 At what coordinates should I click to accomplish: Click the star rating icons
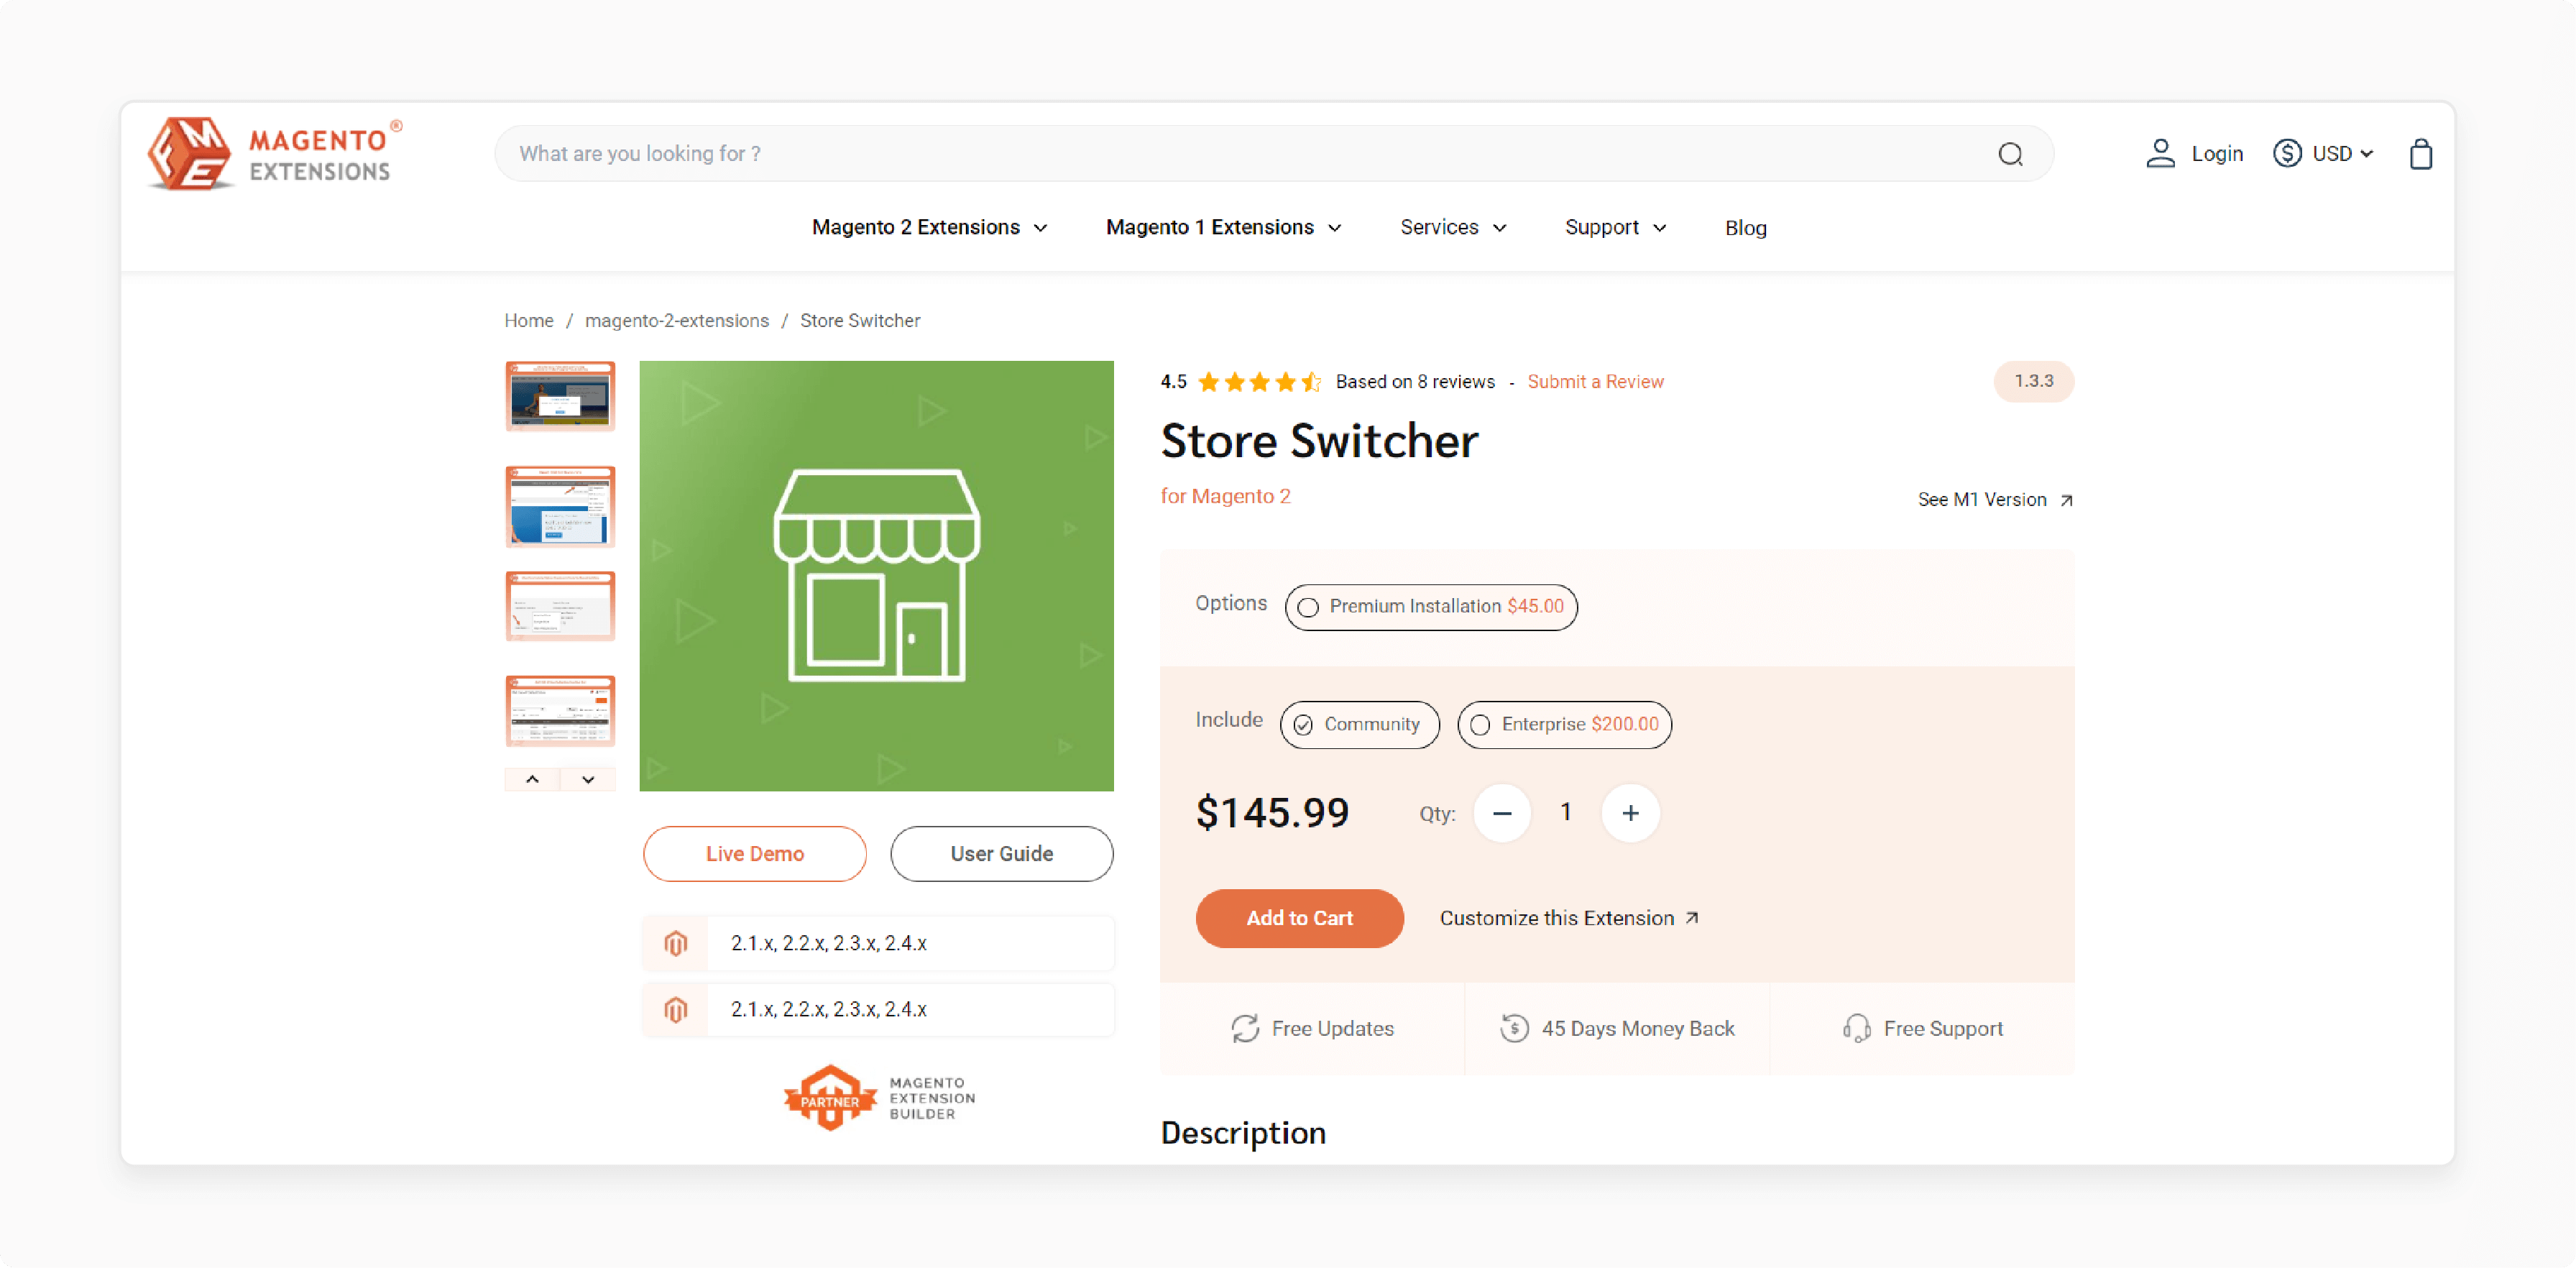coord(1259,382)
